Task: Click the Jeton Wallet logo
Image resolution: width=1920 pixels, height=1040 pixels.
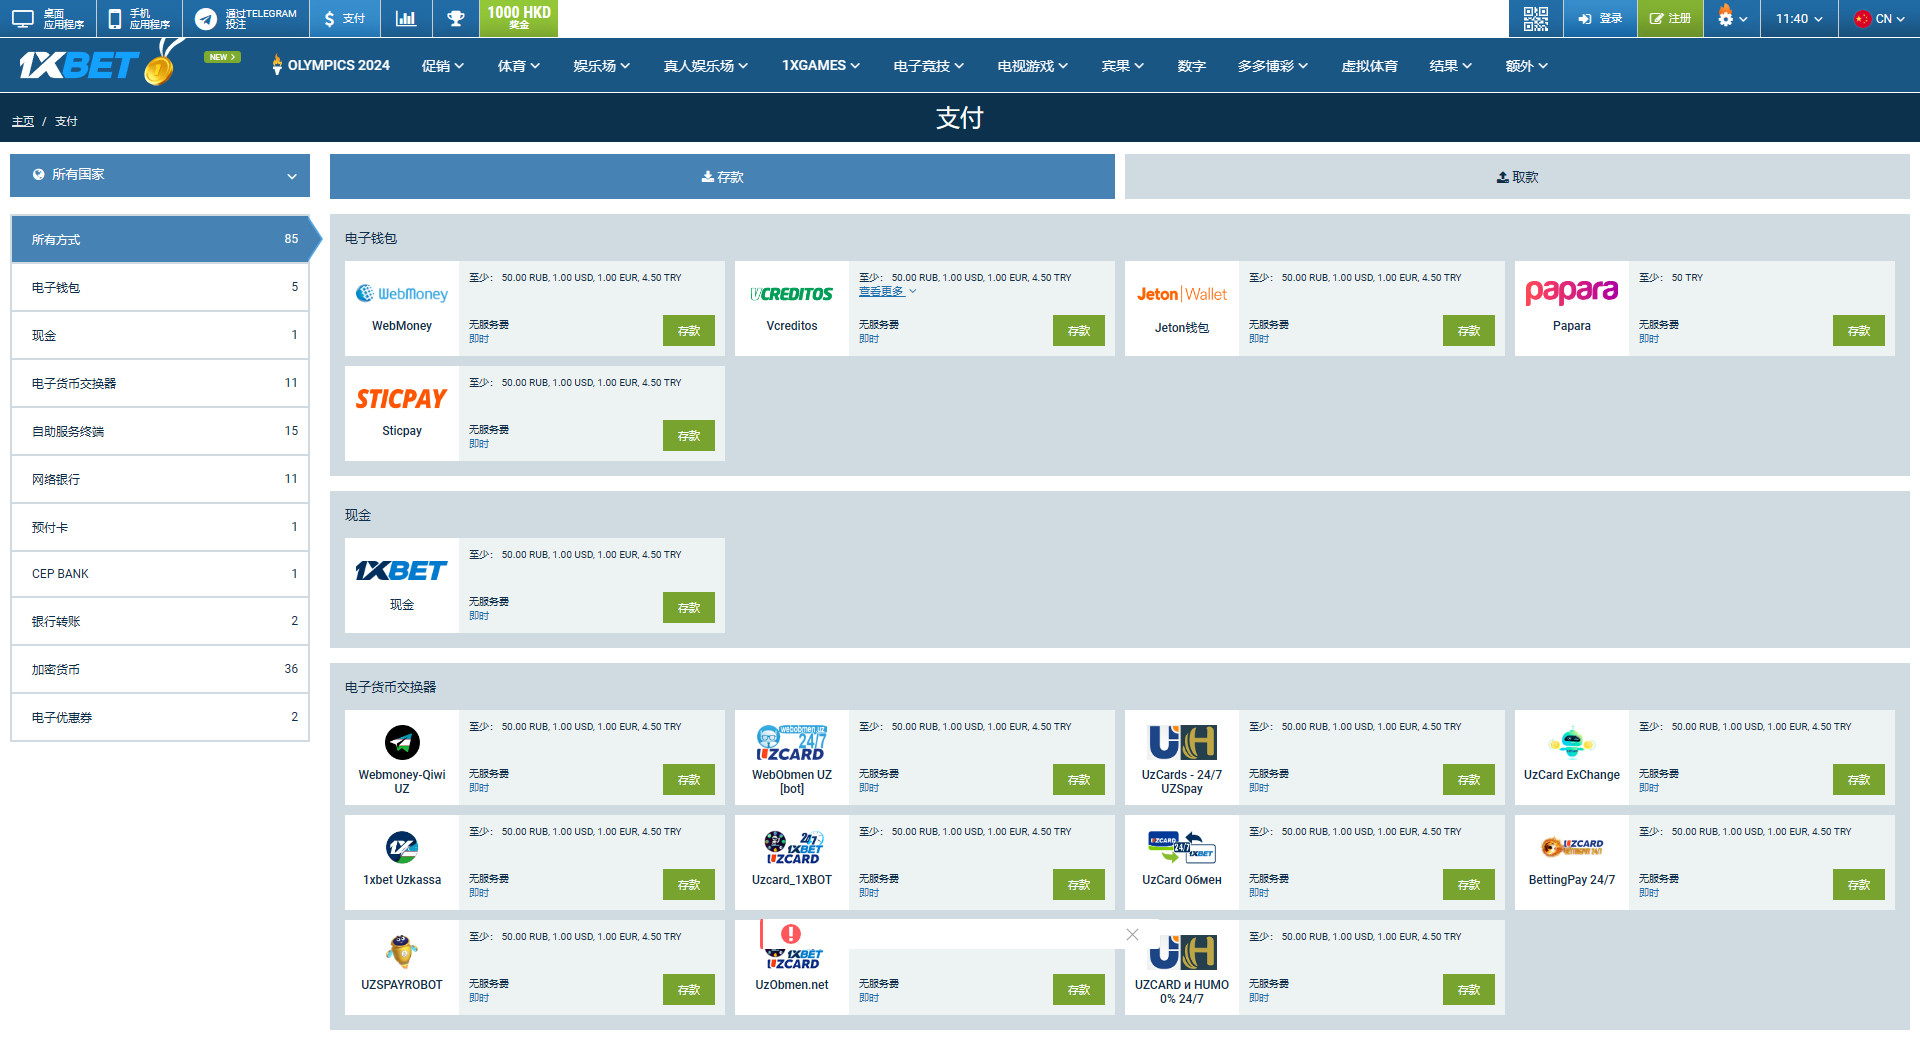Action: 1182,294
